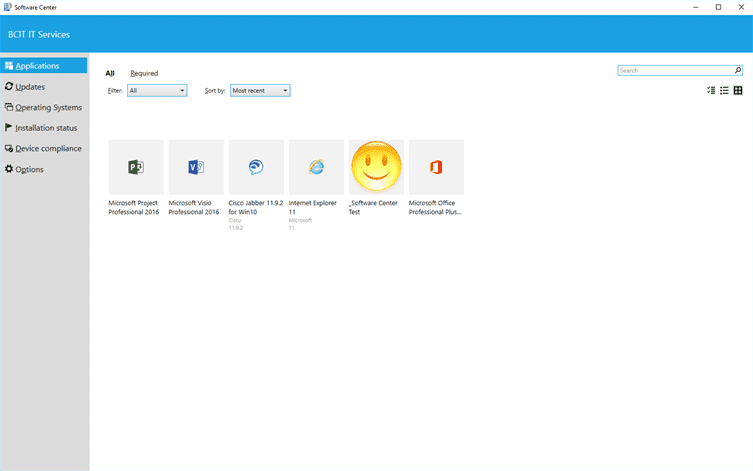Viewport: 753px width, 471px height.
Task: Show the Required applications tab
Action: tap(144, 73)
